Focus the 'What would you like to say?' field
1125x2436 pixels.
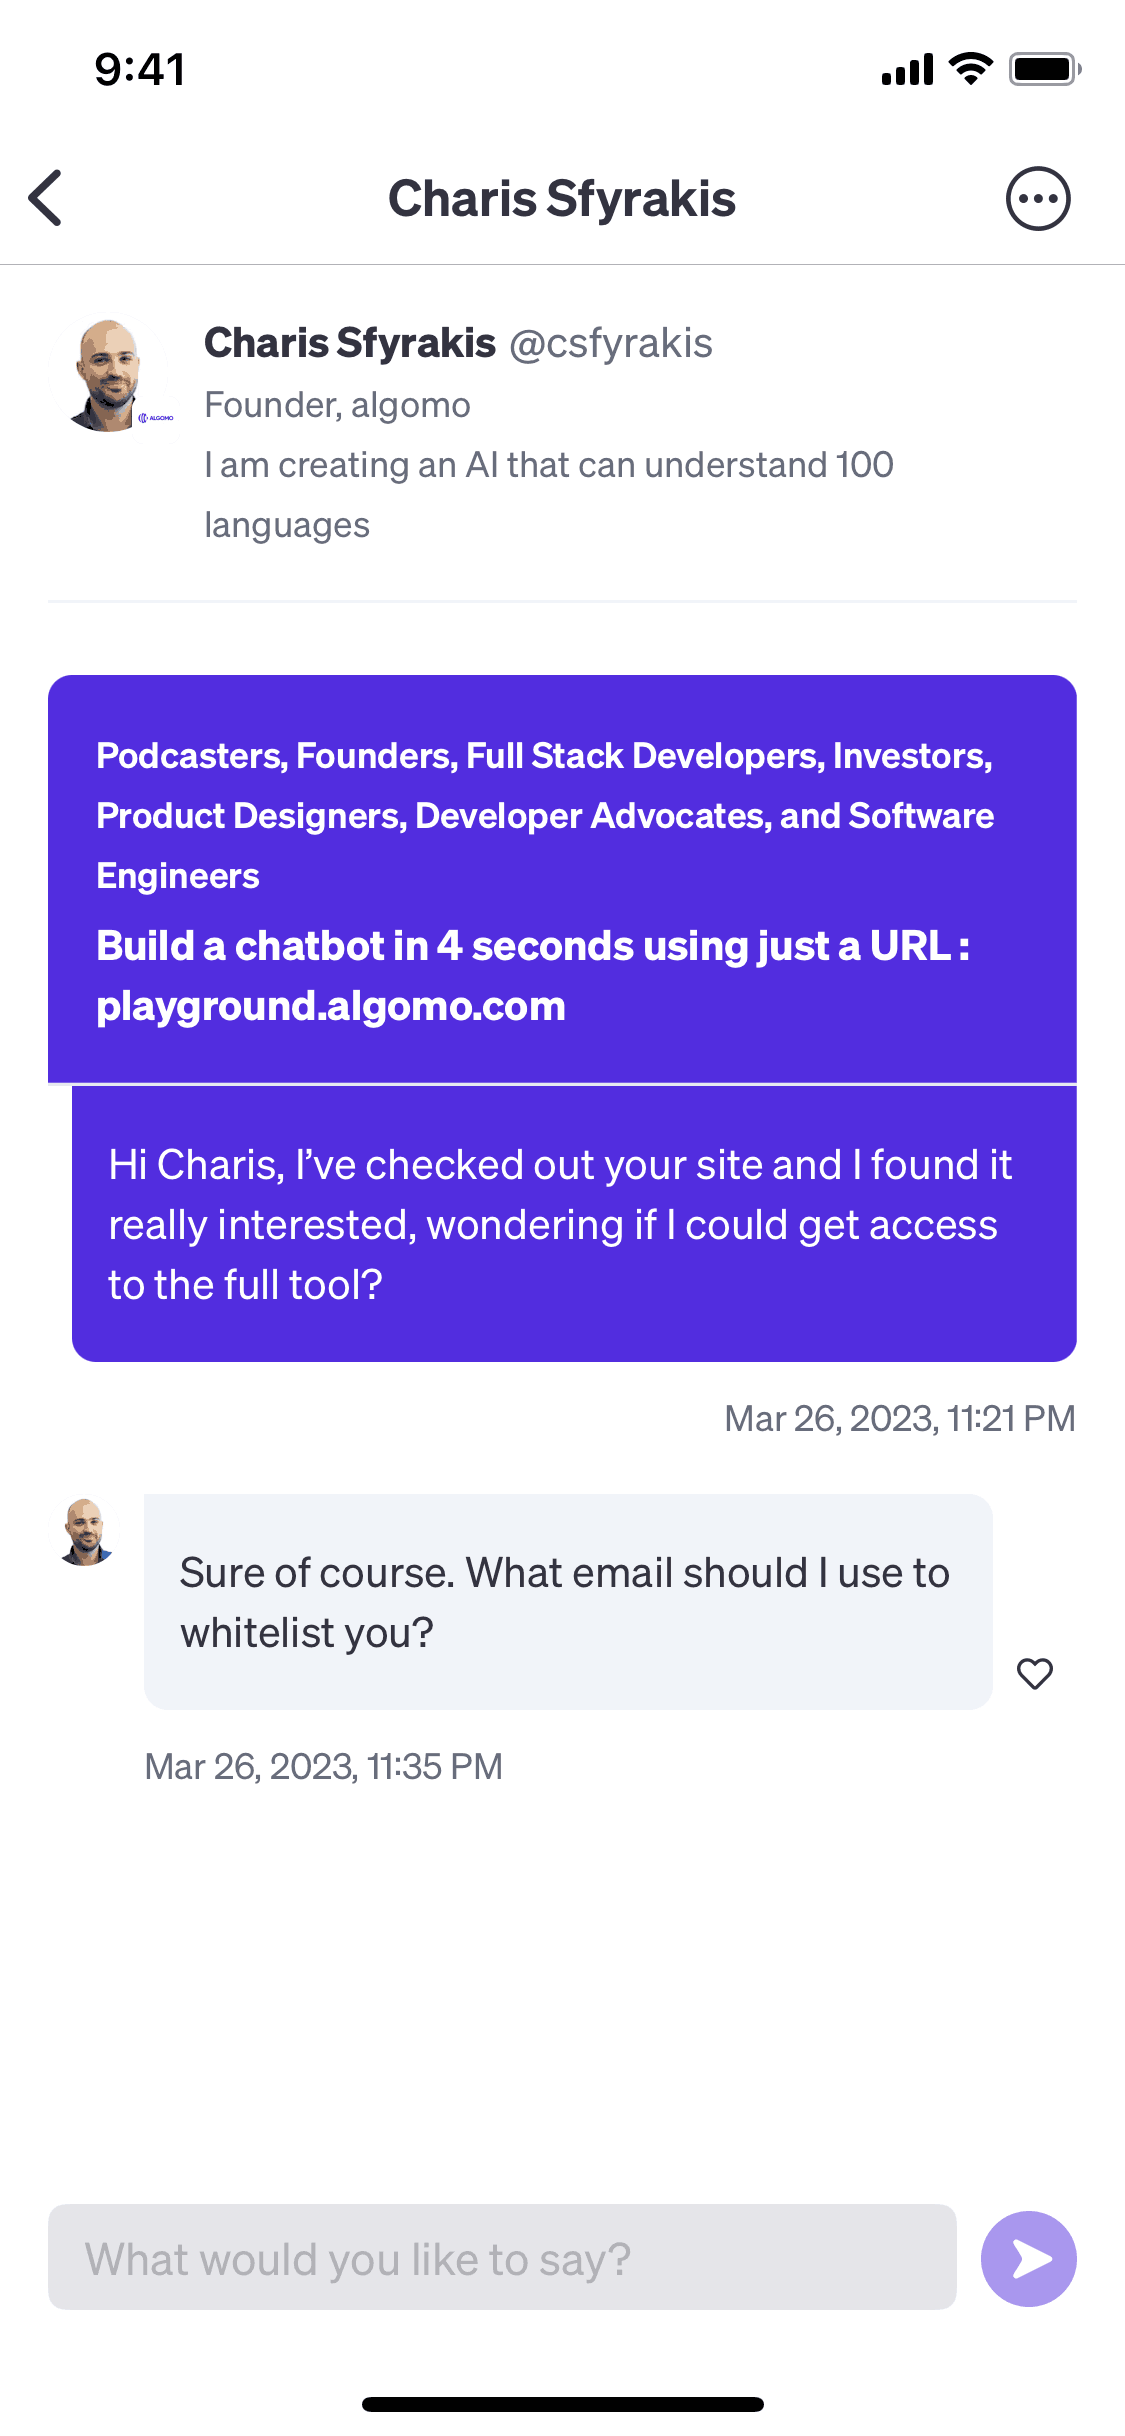click(502, 2257)
